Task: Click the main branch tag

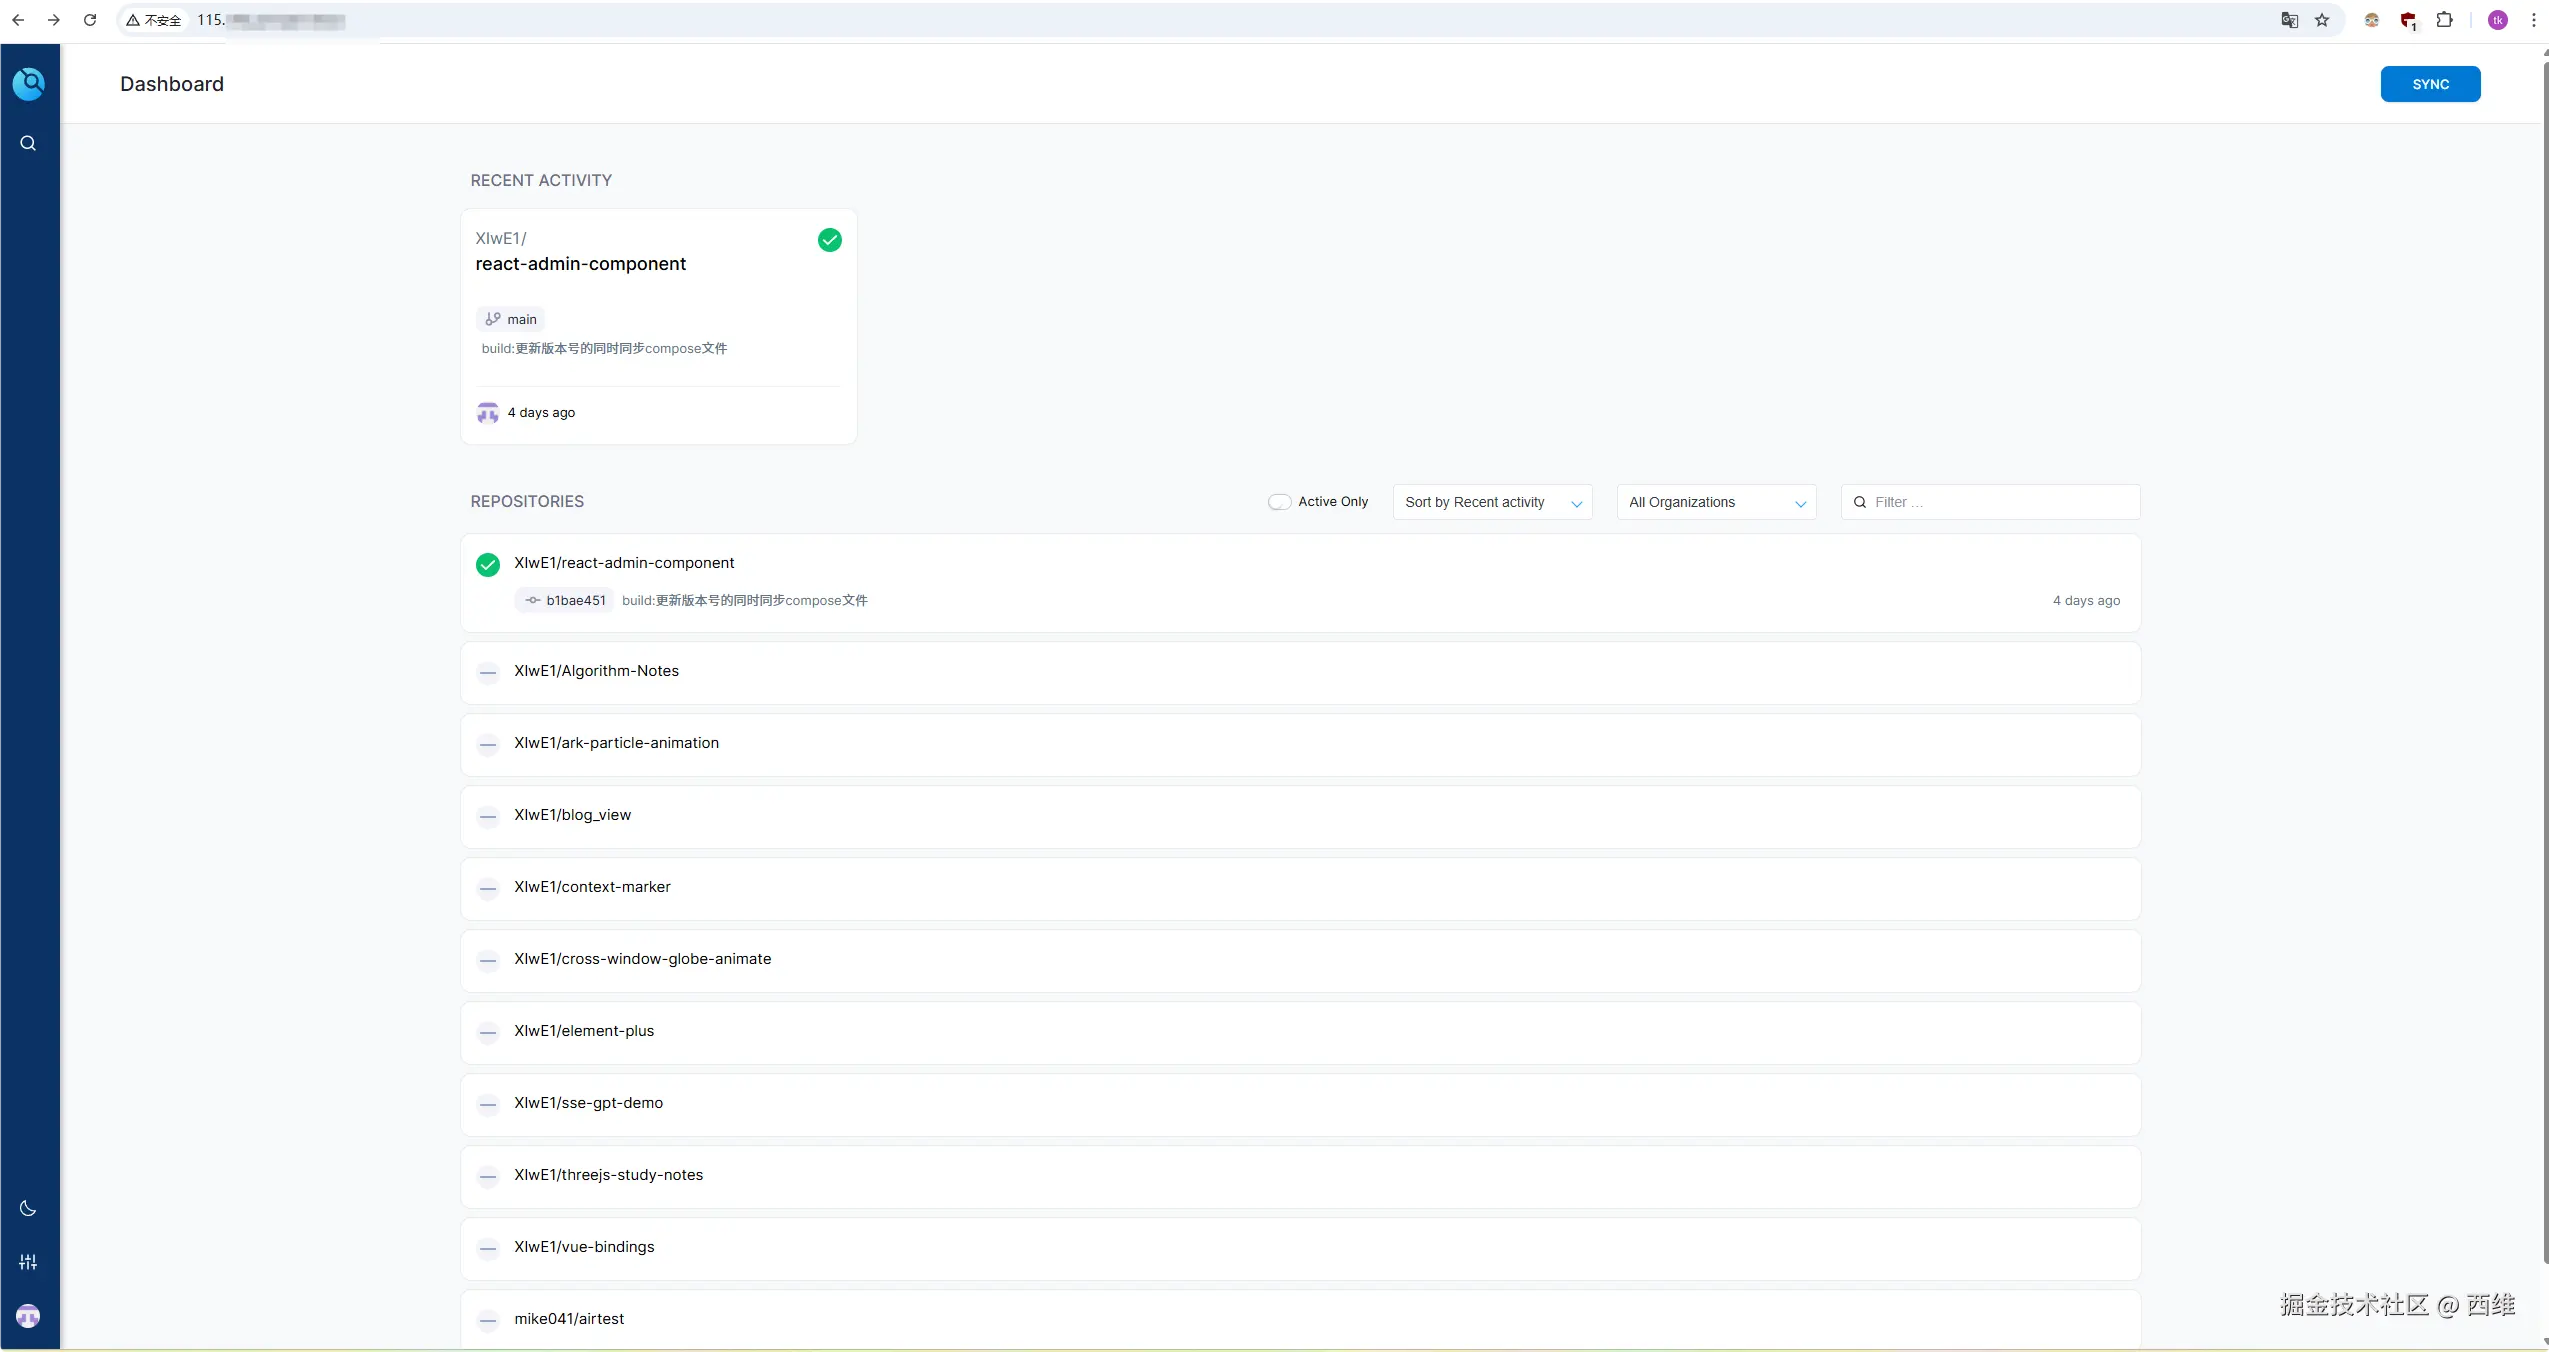Action: (511, 319)
